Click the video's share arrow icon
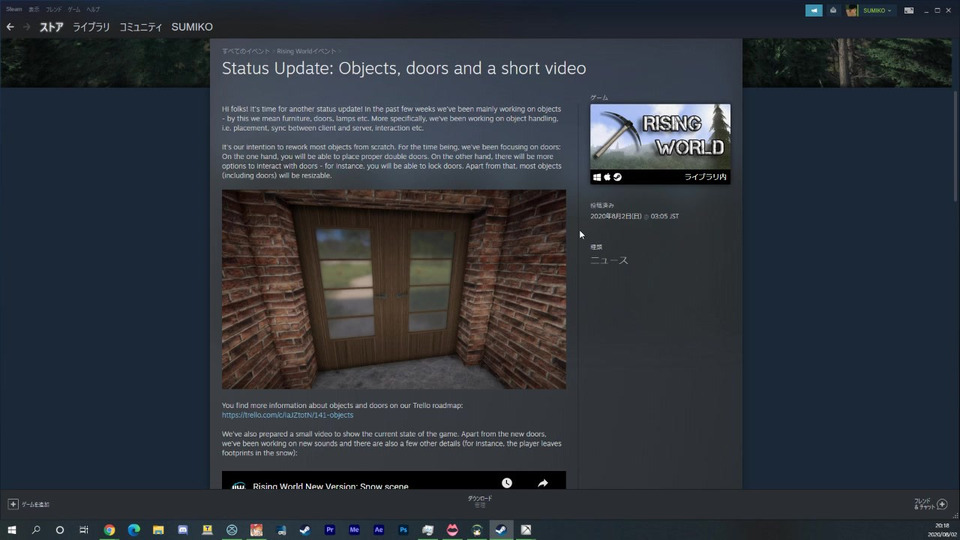Screen dimensions: 960x540 pos(542,483)
